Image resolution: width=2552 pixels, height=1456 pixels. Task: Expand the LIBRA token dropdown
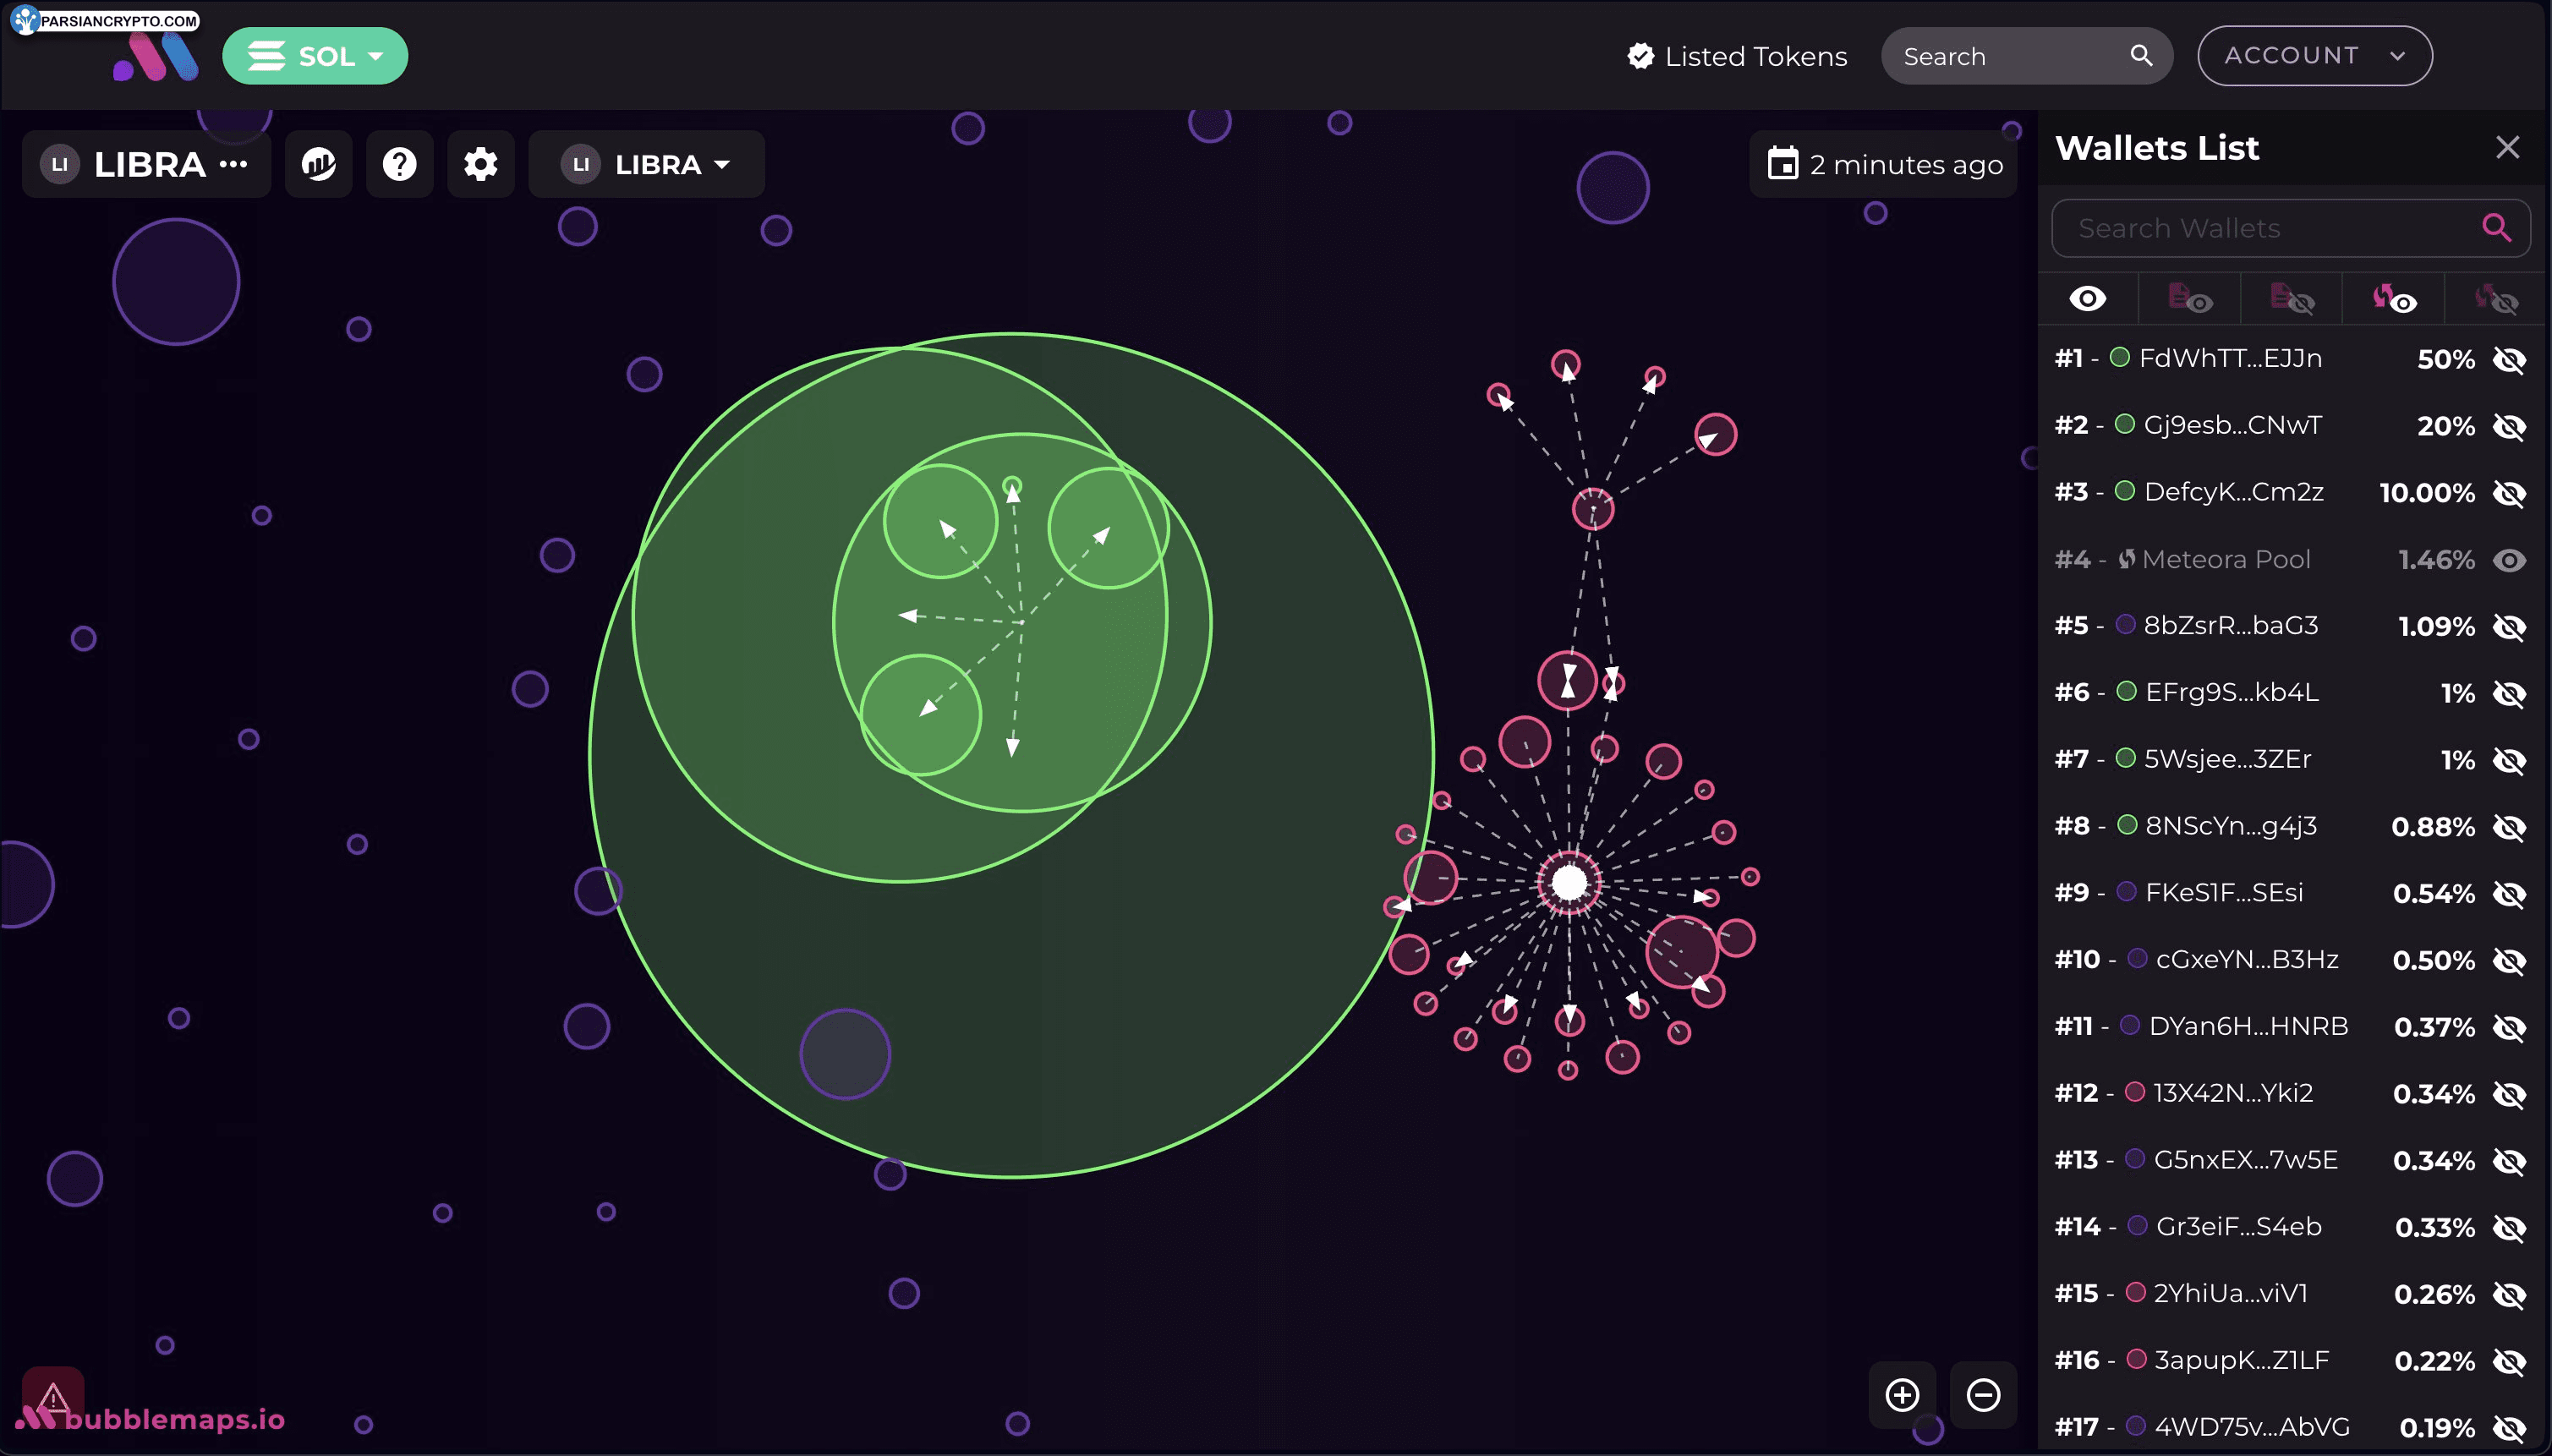649,163
